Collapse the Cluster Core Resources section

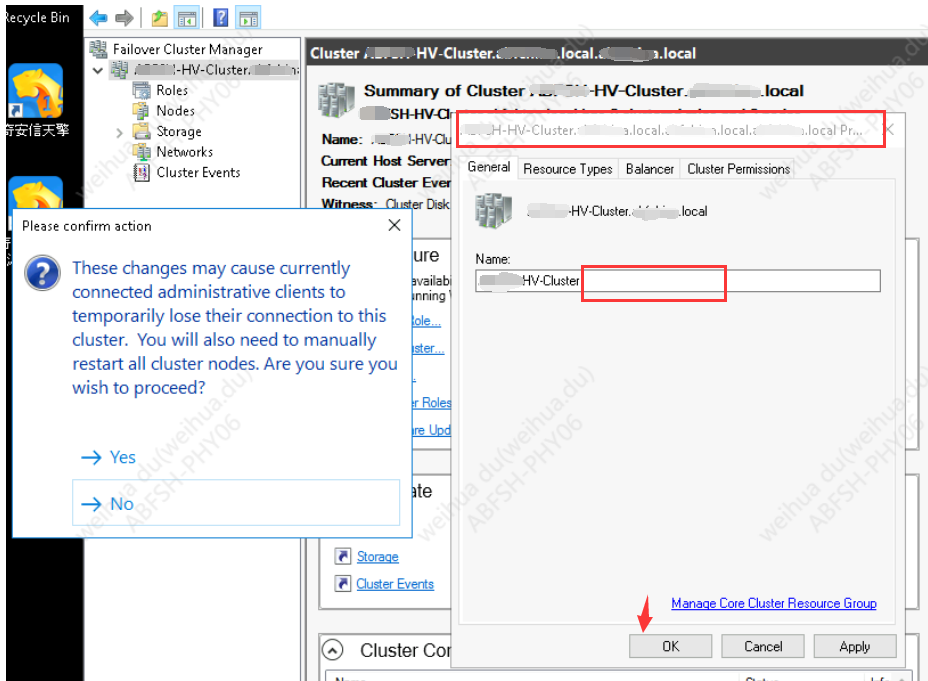click(333, 650)
